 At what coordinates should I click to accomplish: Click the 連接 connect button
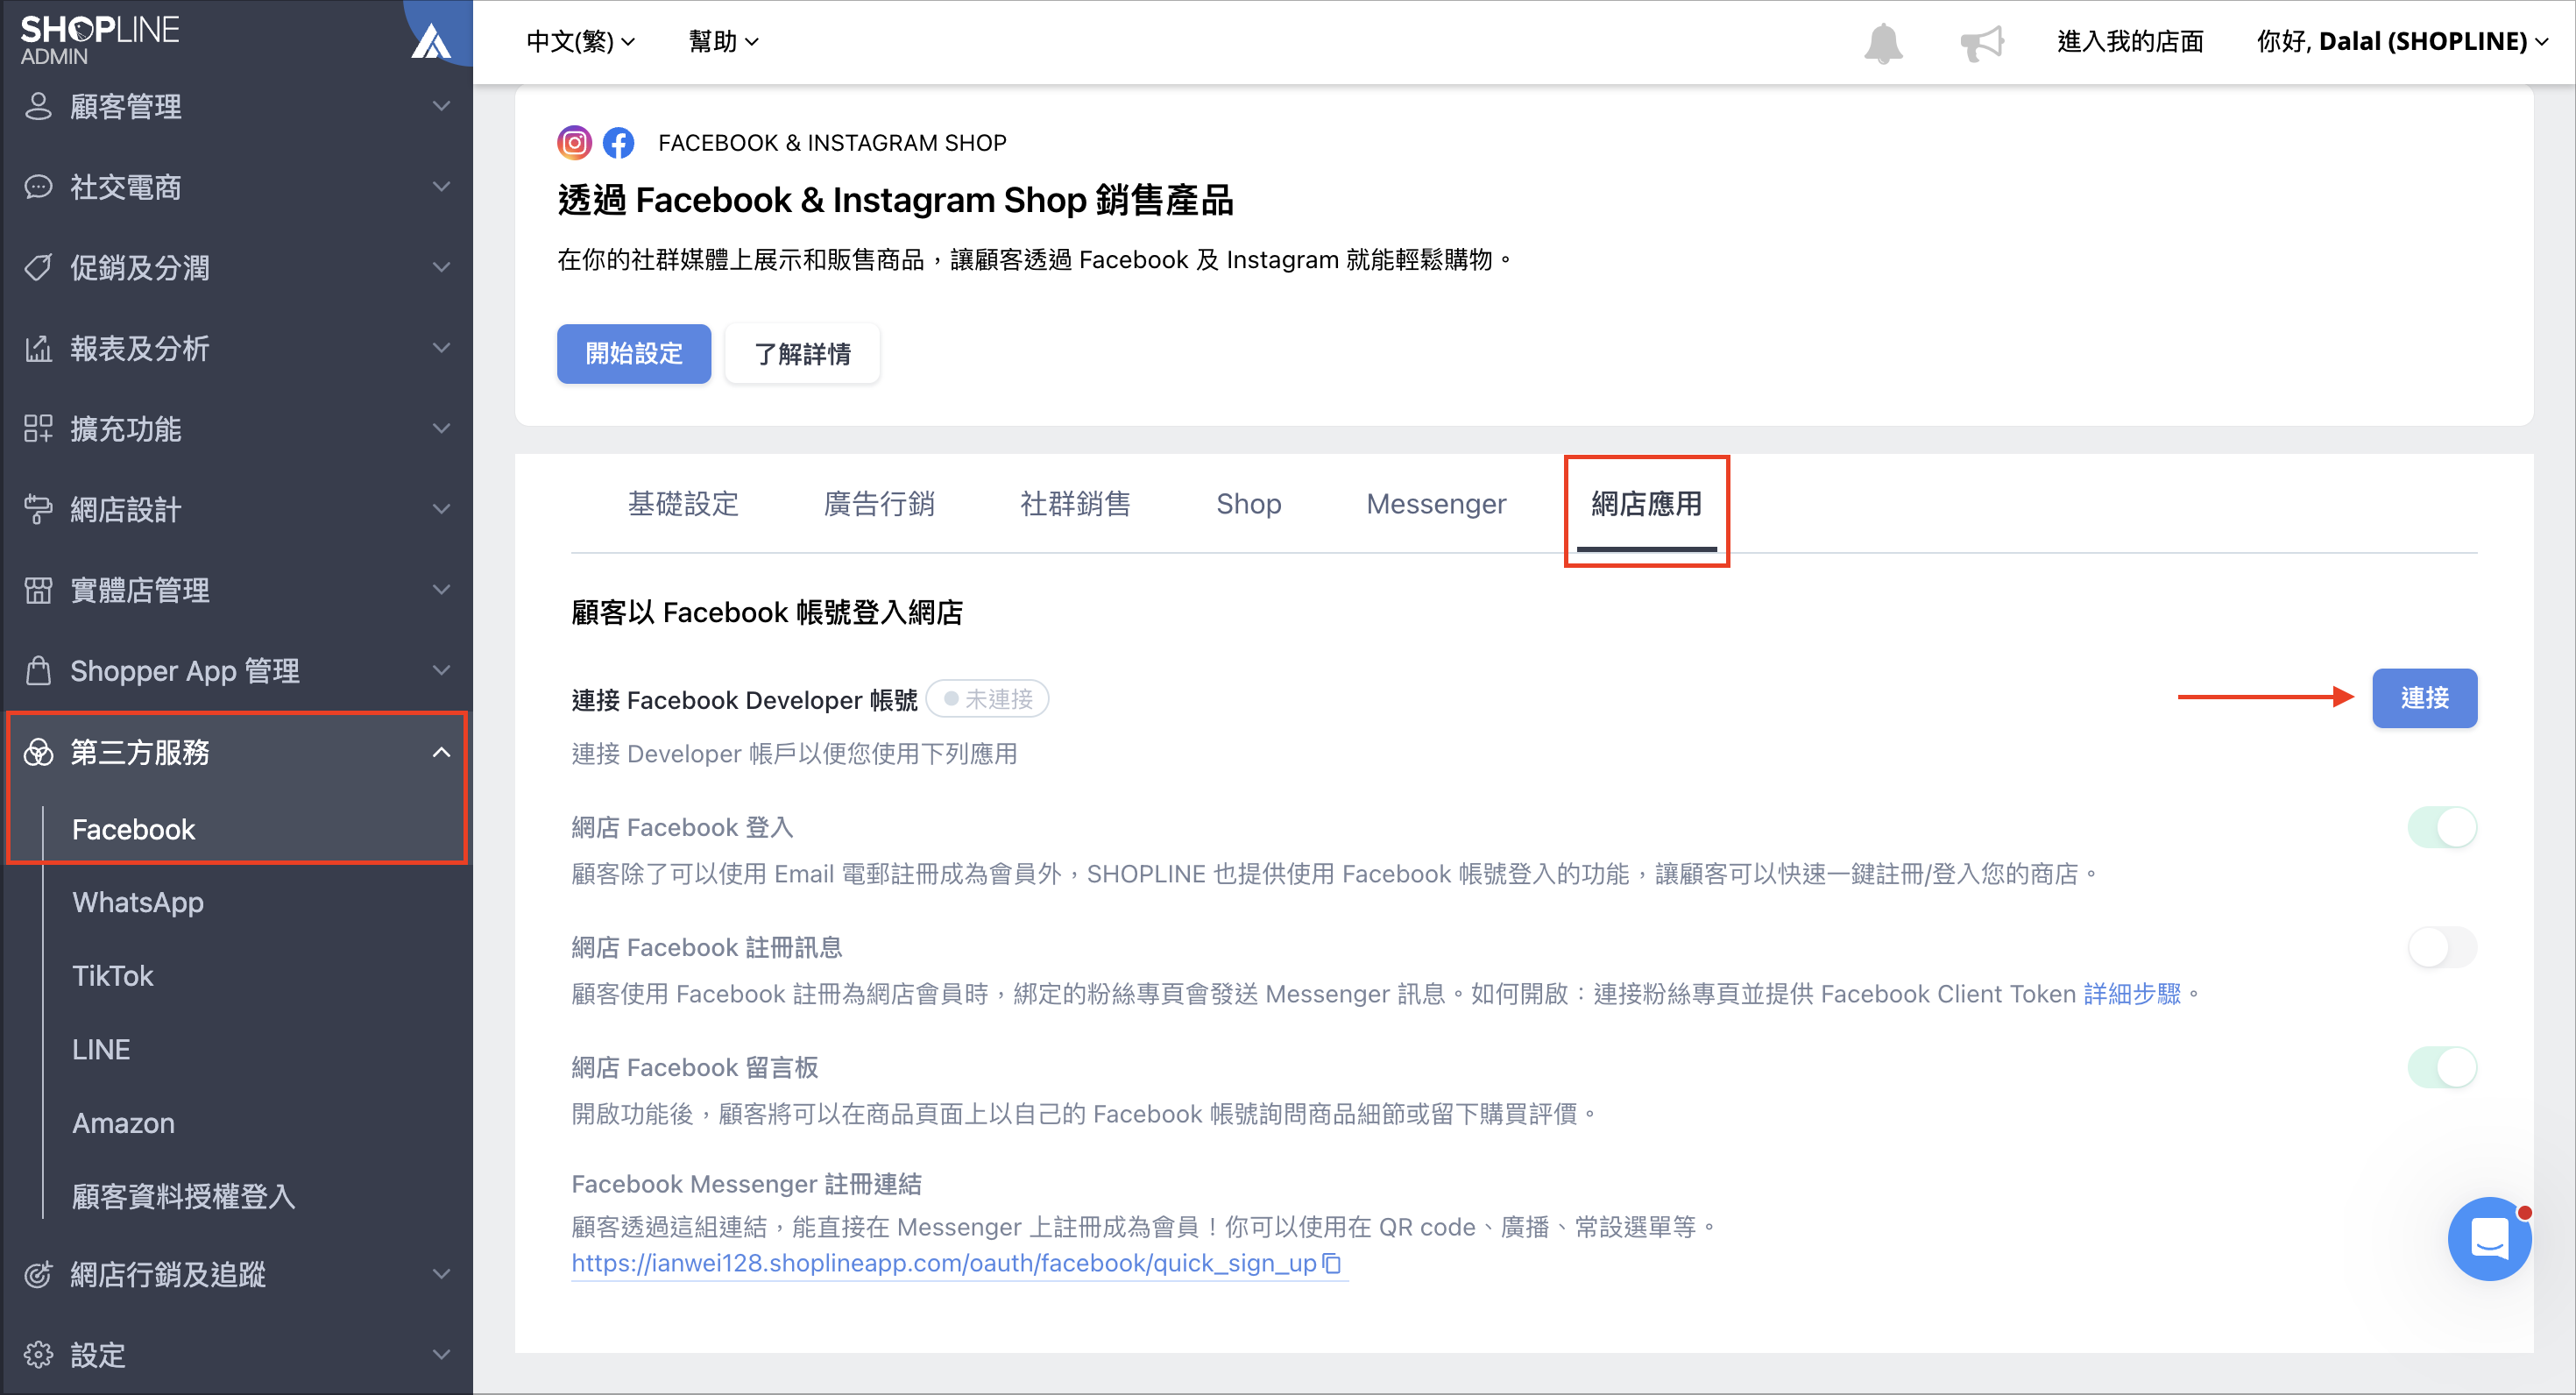(2424, 698)
